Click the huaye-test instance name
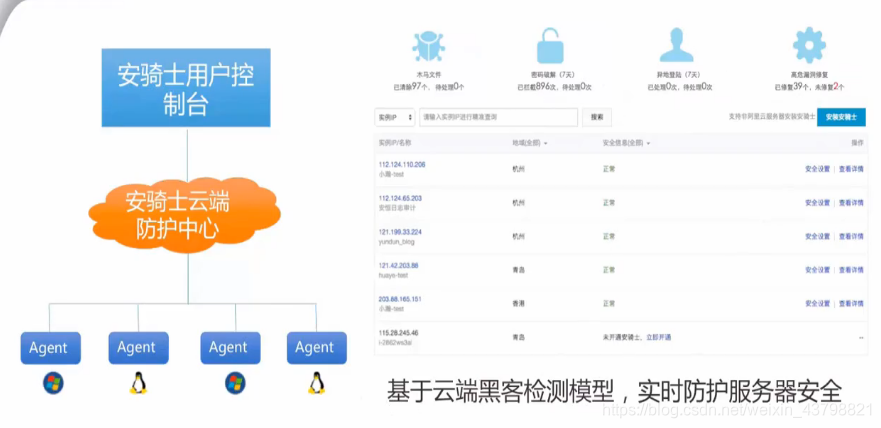 tap(393, 275)
